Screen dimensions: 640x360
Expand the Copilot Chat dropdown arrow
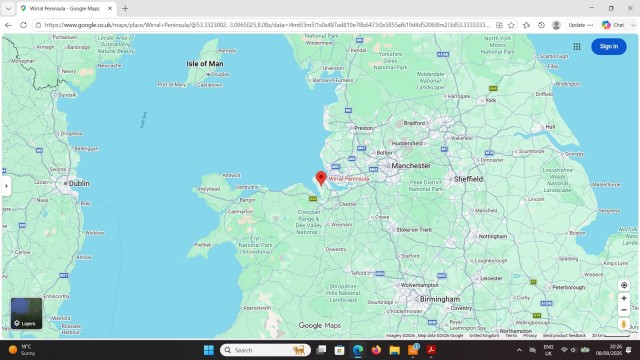633,25
